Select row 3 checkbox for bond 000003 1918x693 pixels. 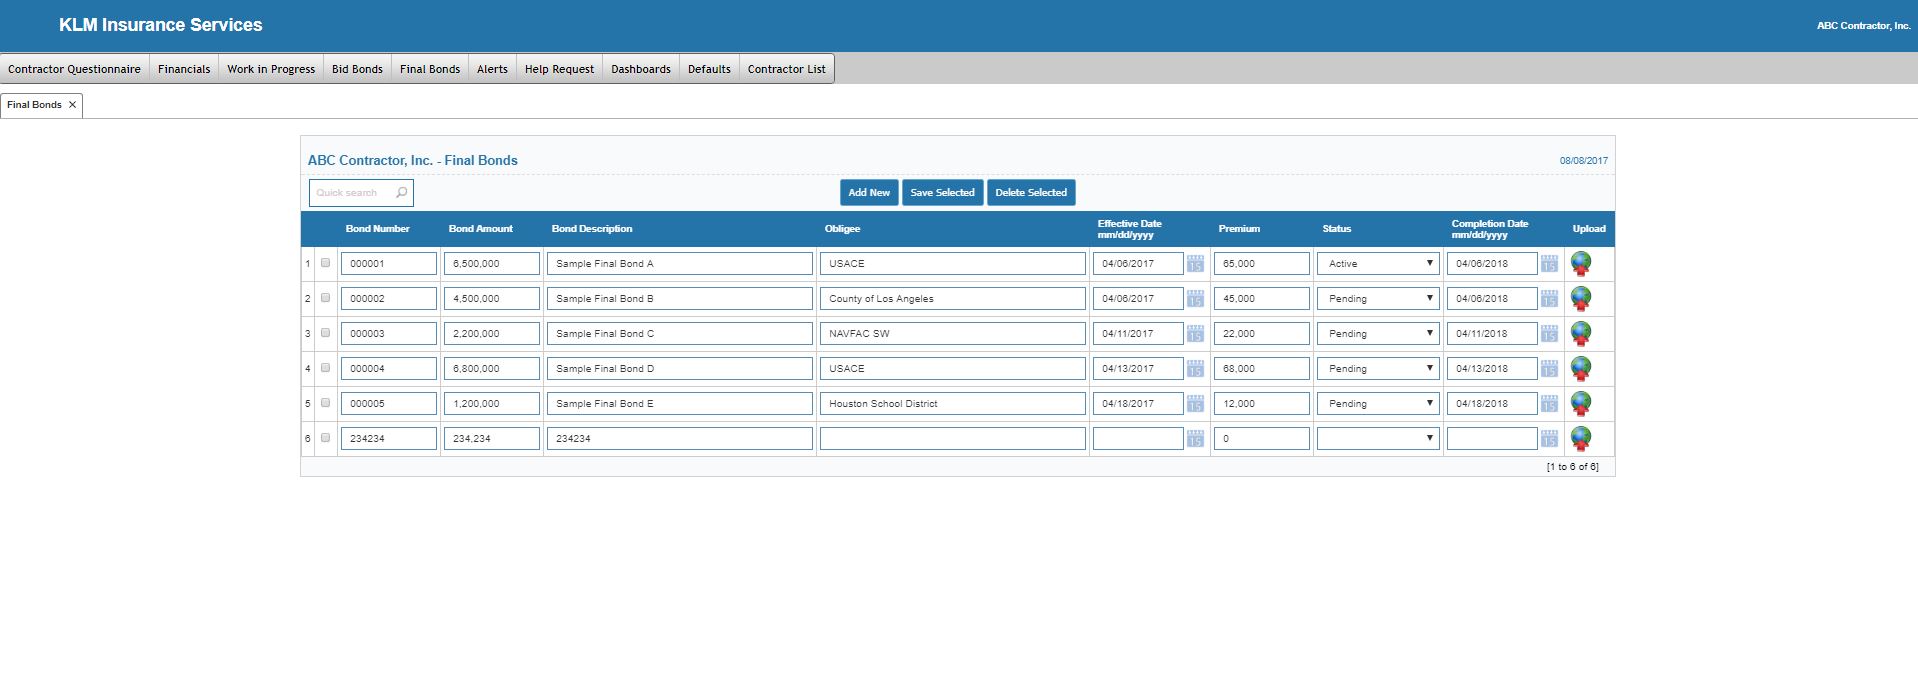pos(325,333)
